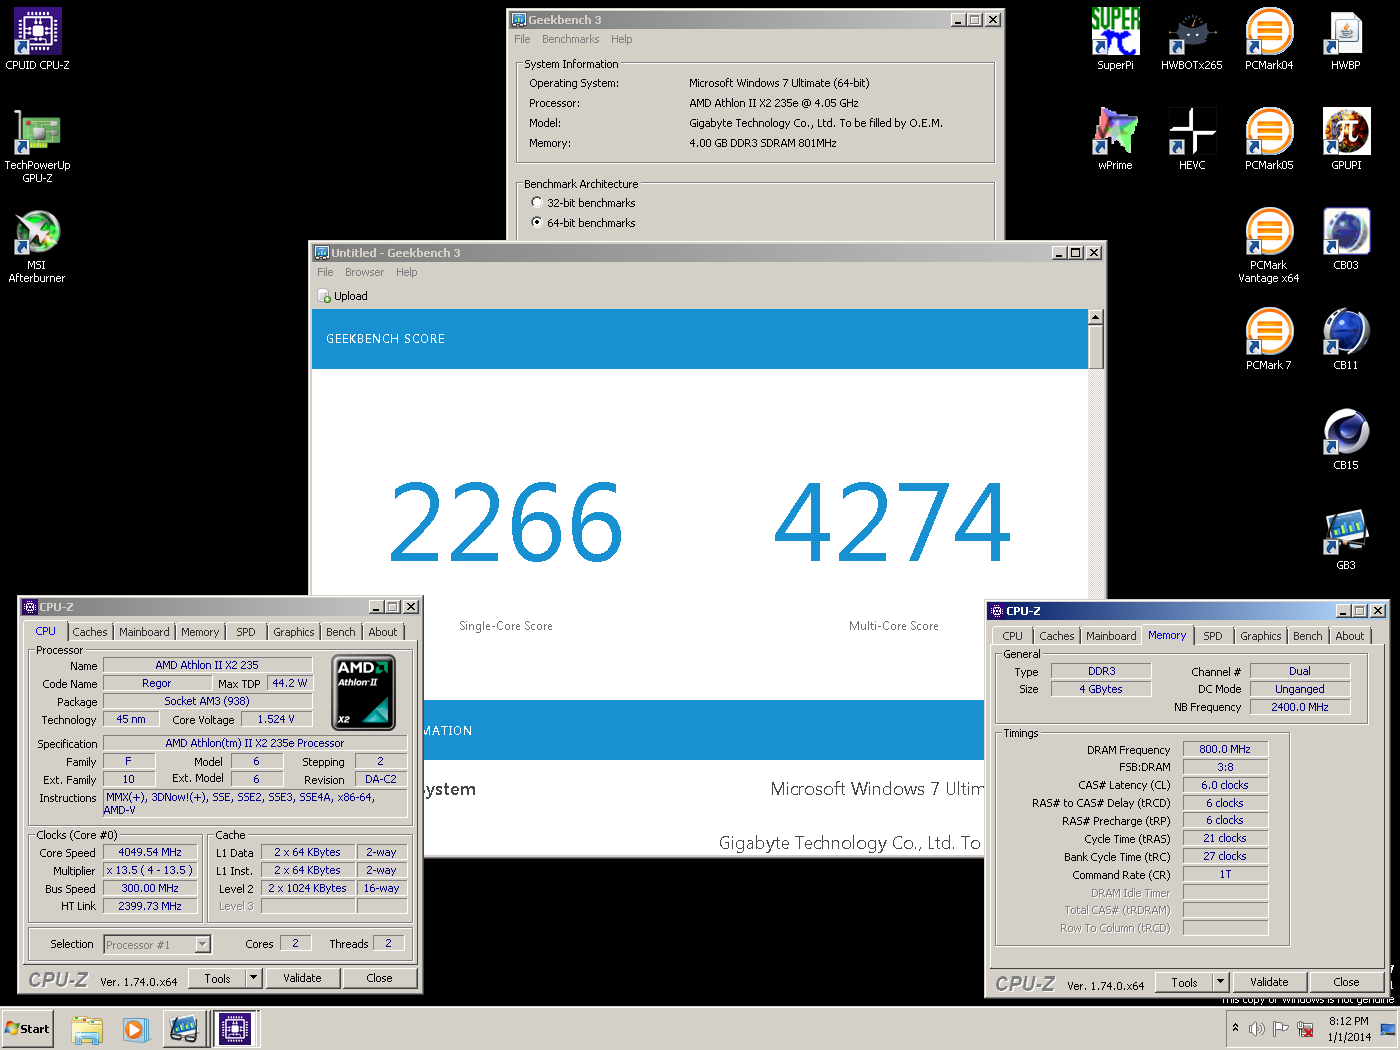Open File menu in Geekbench 3 window
This screenshot has width=1400, height=1050.
pyautogui.click(x=522, y=39)
